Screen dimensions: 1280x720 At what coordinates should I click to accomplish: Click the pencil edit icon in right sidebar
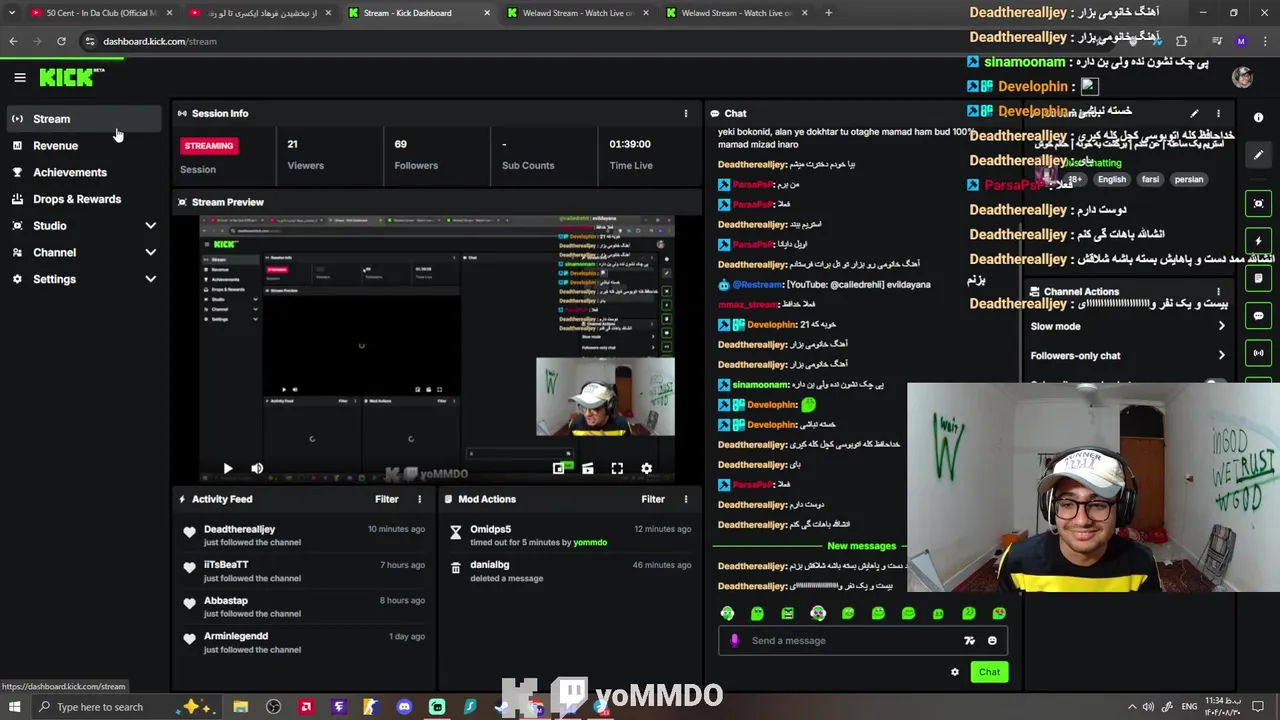tap(1258, 155)
